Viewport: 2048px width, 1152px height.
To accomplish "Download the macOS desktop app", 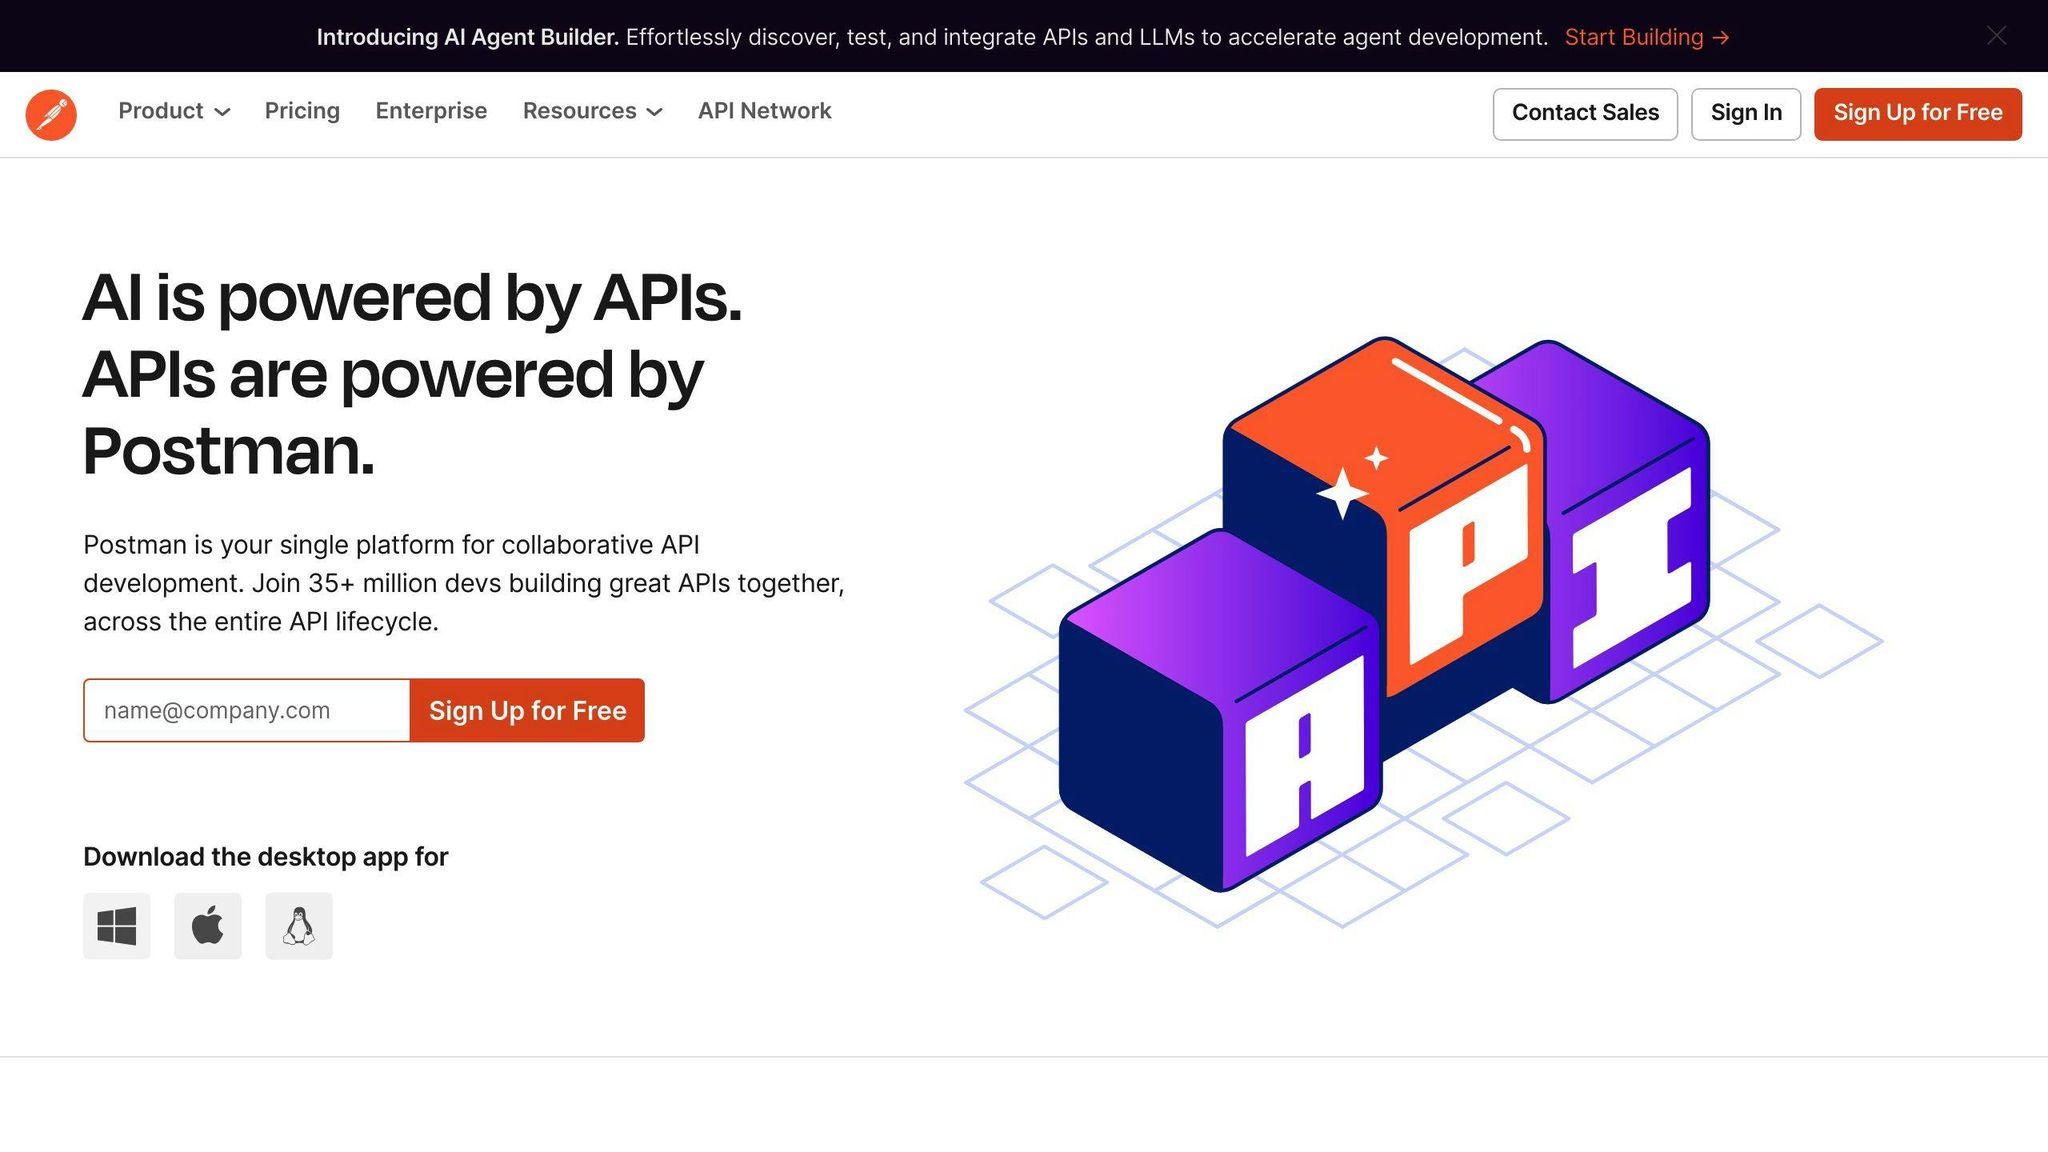I will [x=208, y=926].
